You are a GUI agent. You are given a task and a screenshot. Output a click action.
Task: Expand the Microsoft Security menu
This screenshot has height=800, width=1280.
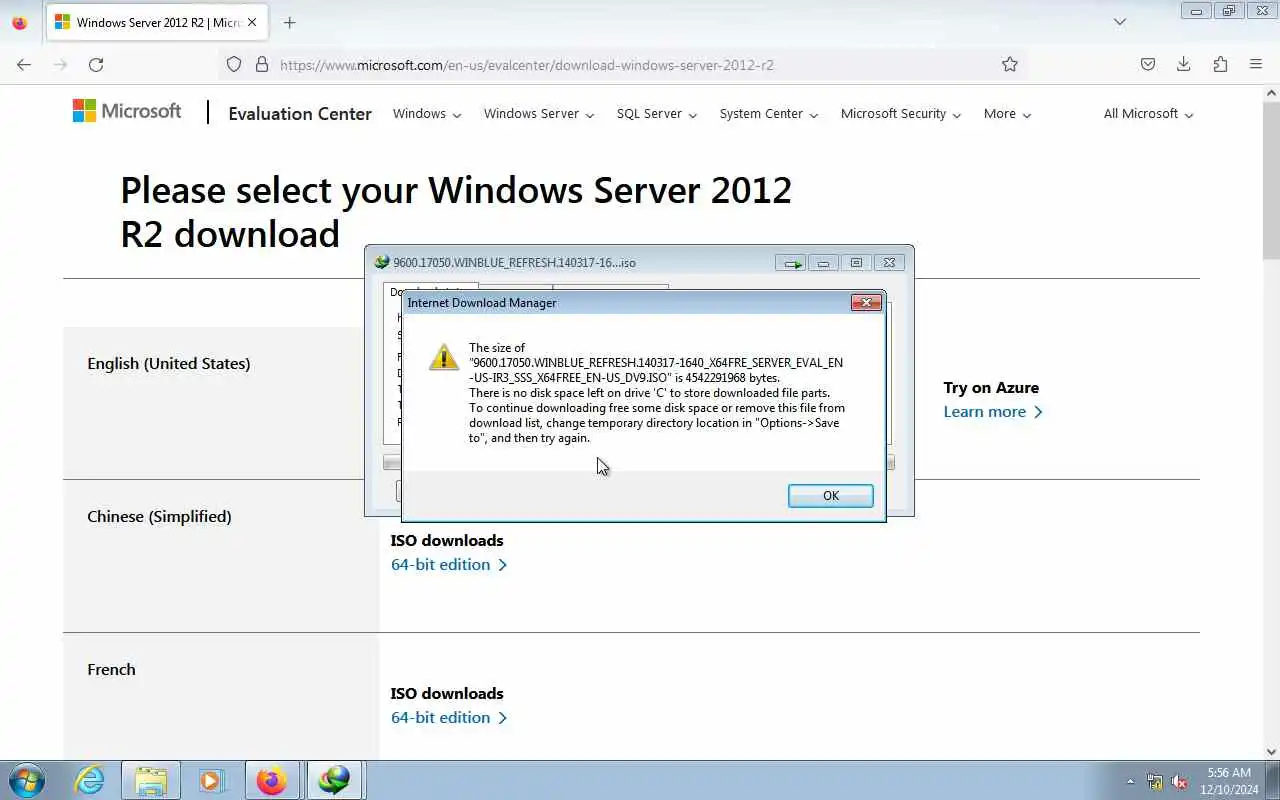901,114
